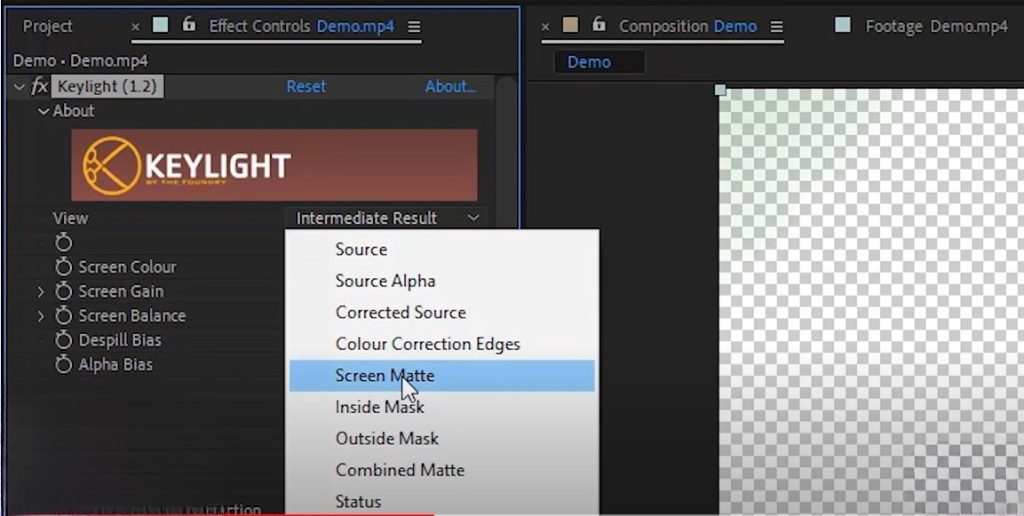The height and width of the screenshot is (516, 1024).
Task: Toggle the Composition viewer lock
Action: 599,25
